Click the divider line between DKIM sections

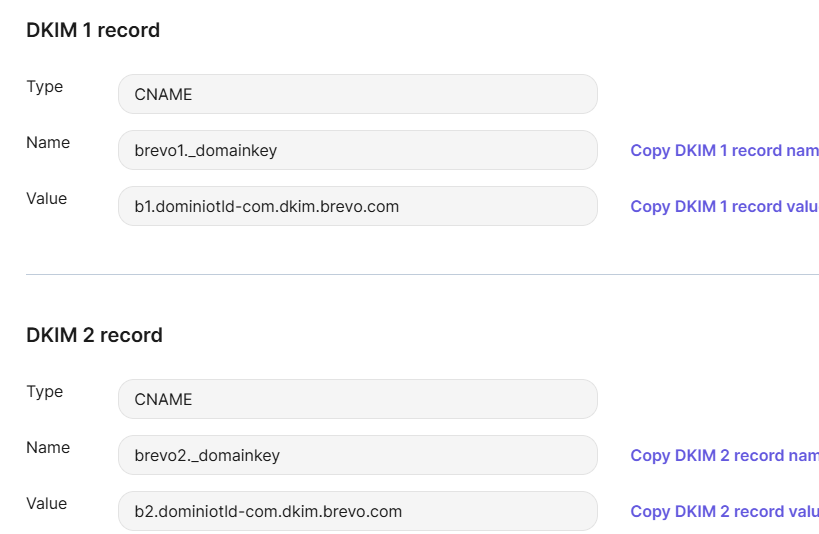[422, 274]
